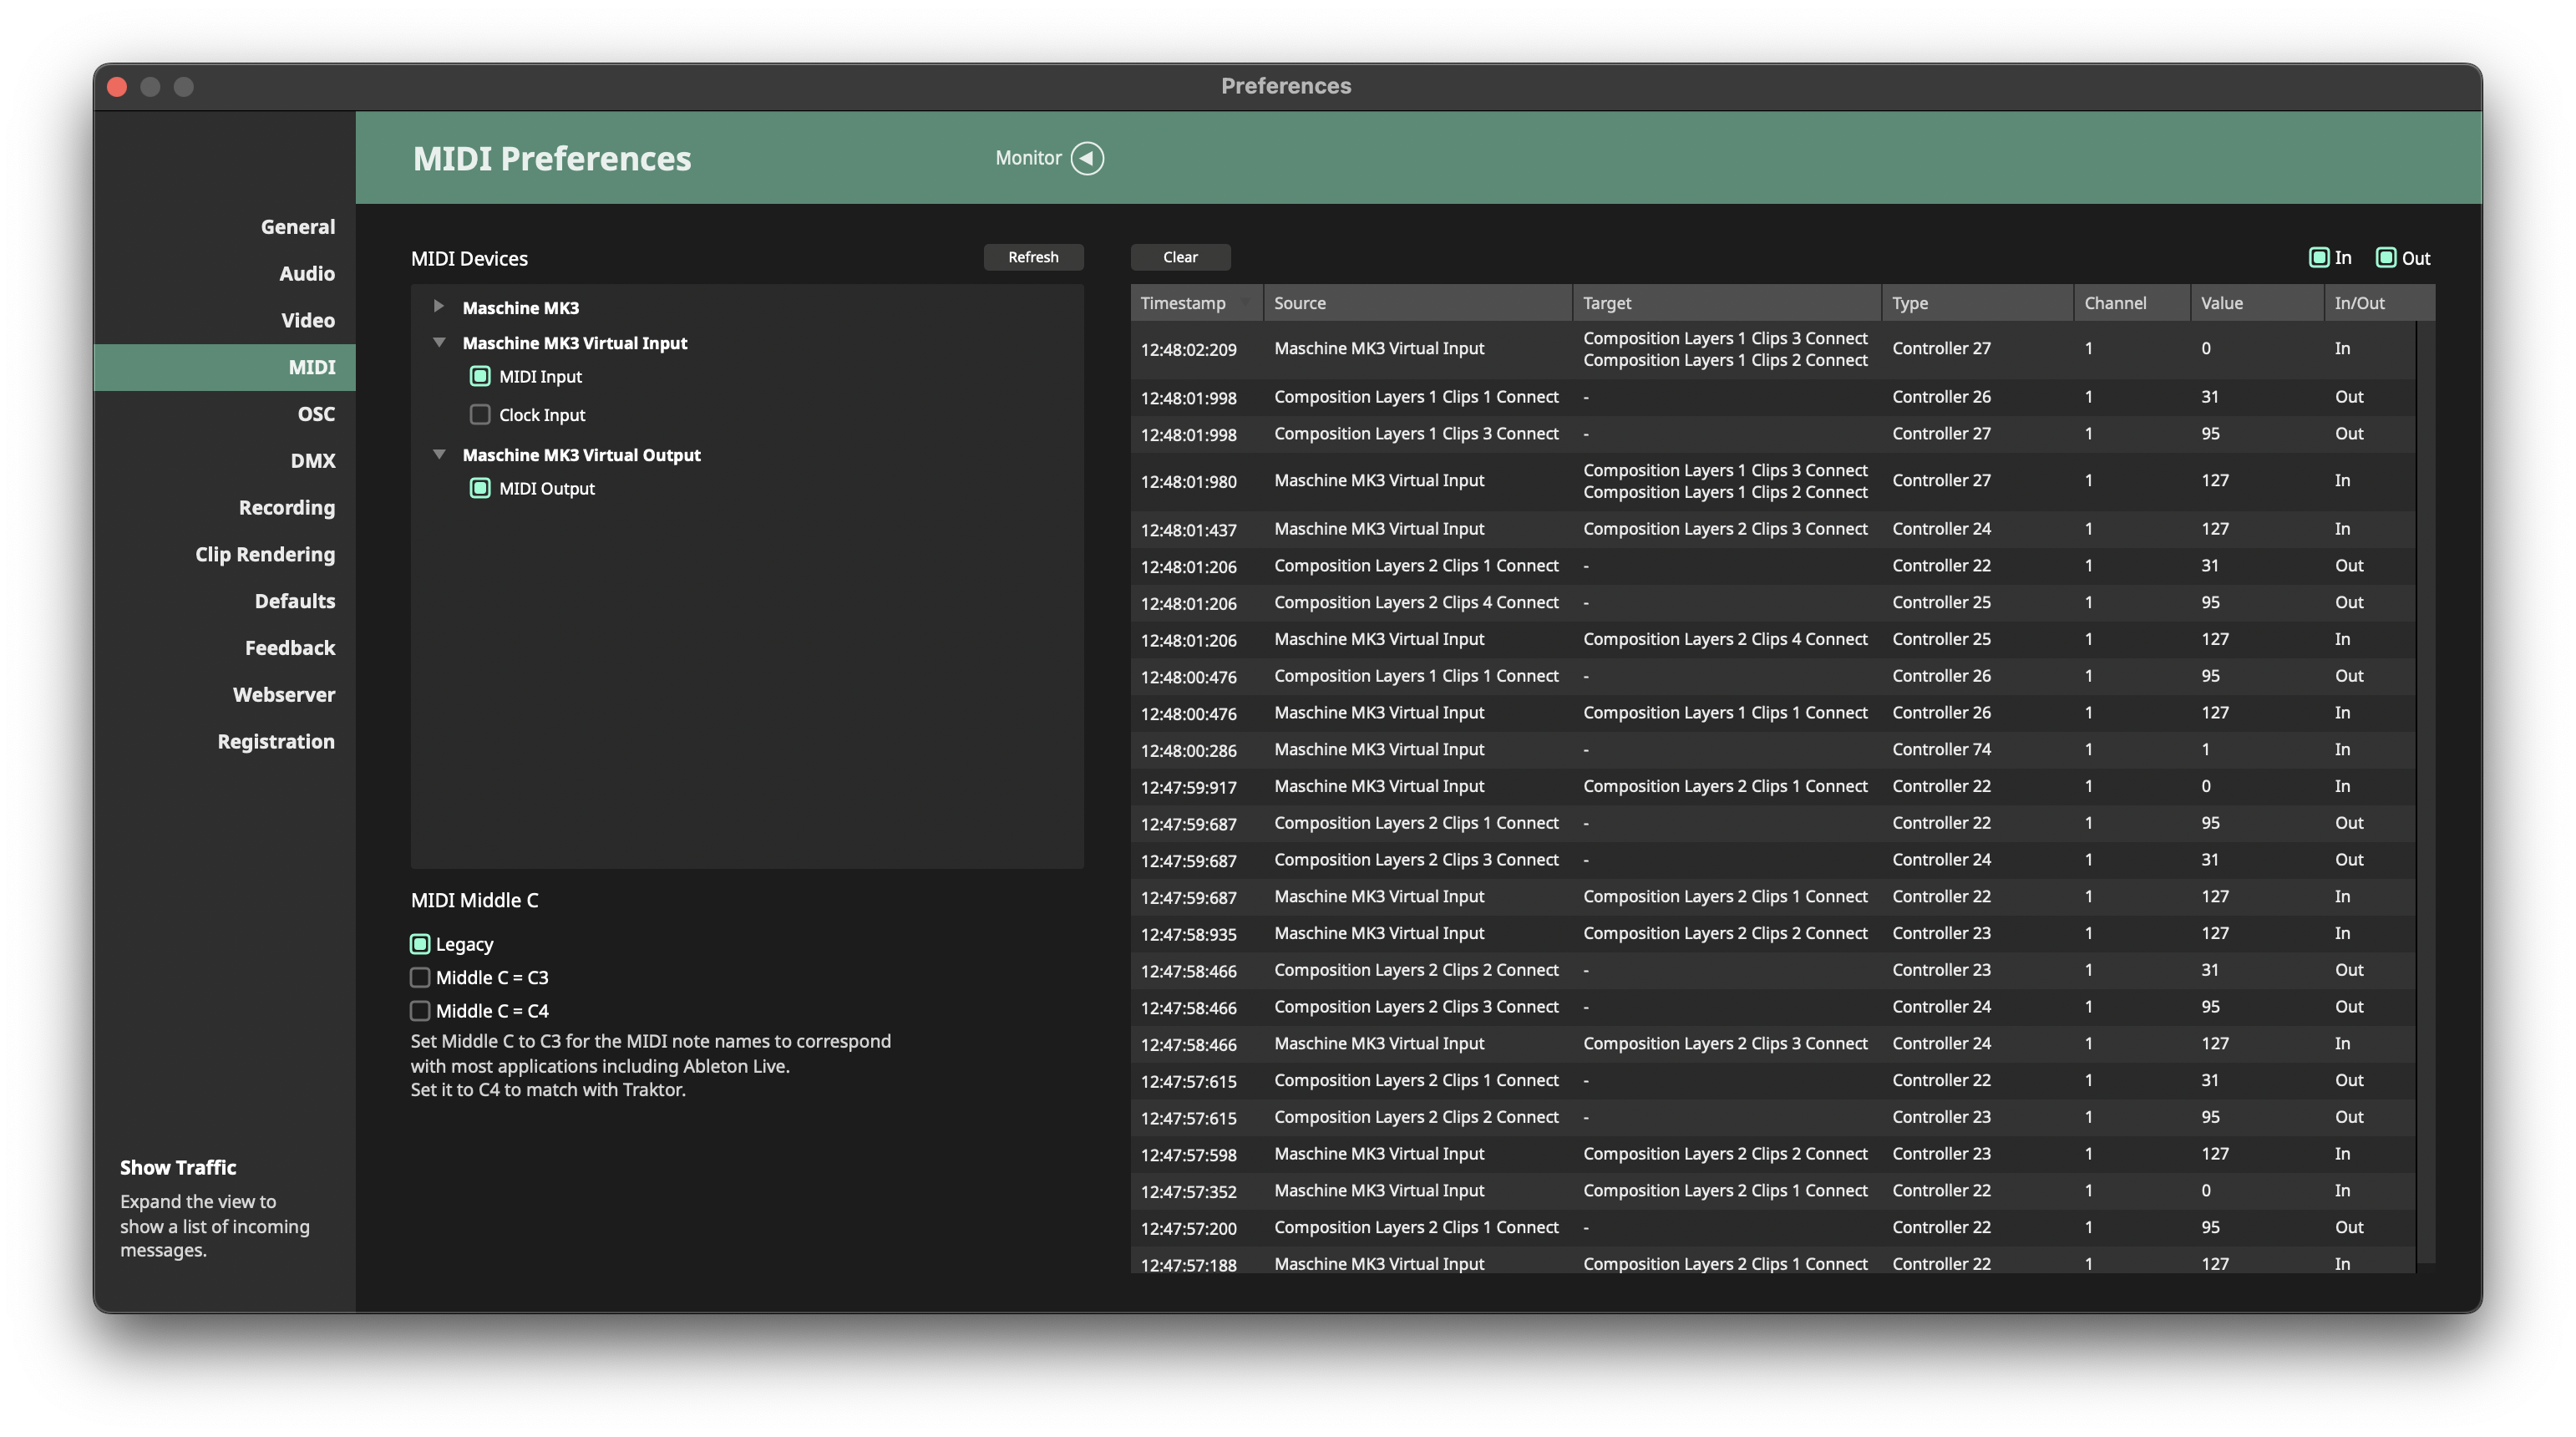The height and width of the screenshot is (1437, 2576).
Task: Select Middle C = C3 option
Action: [x=420, y=977]
